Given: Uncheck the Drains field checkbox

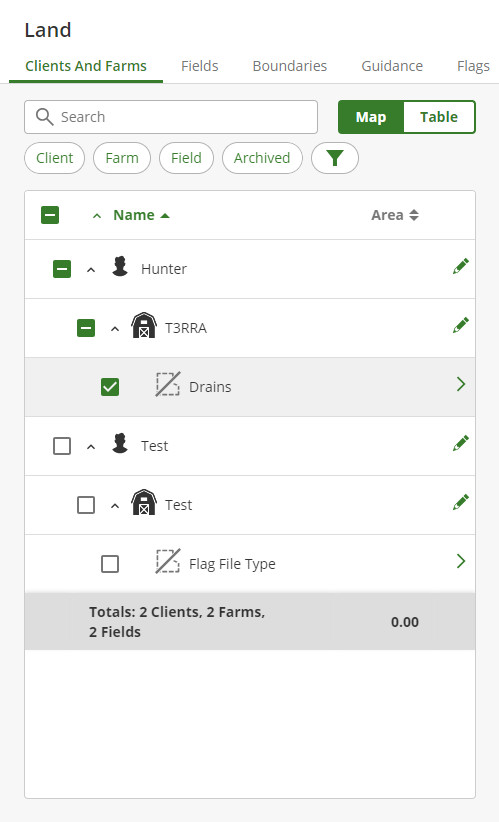Looking at the screenshot, I should 110,387.
